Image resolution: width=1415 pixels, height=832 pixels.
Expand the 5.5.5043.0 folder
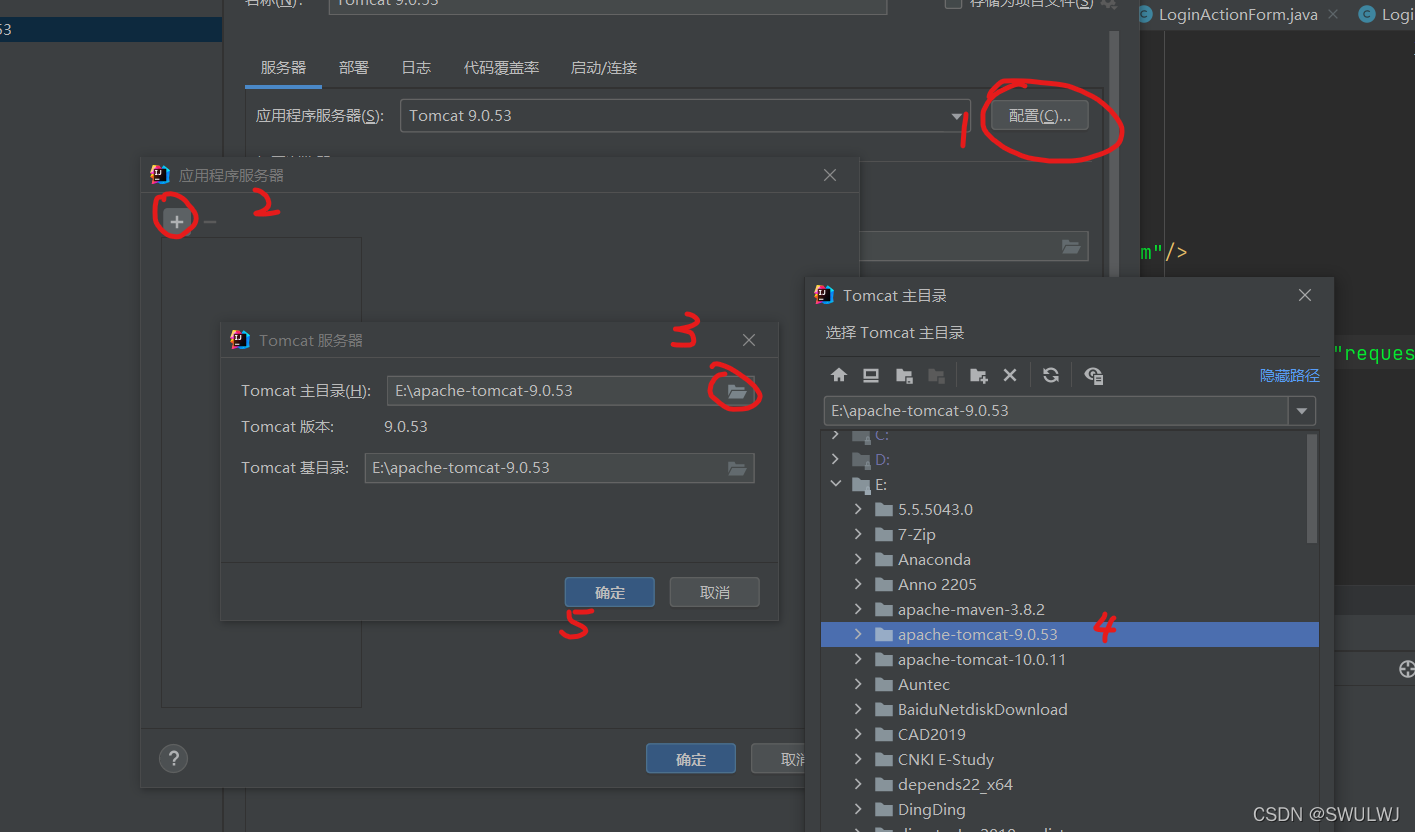coord(858,510)
